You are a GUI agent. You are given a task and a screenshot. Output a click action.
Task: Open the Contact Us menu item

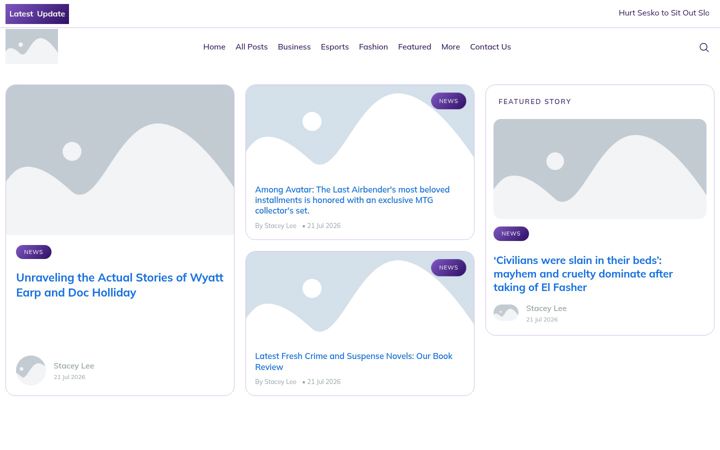490,47
